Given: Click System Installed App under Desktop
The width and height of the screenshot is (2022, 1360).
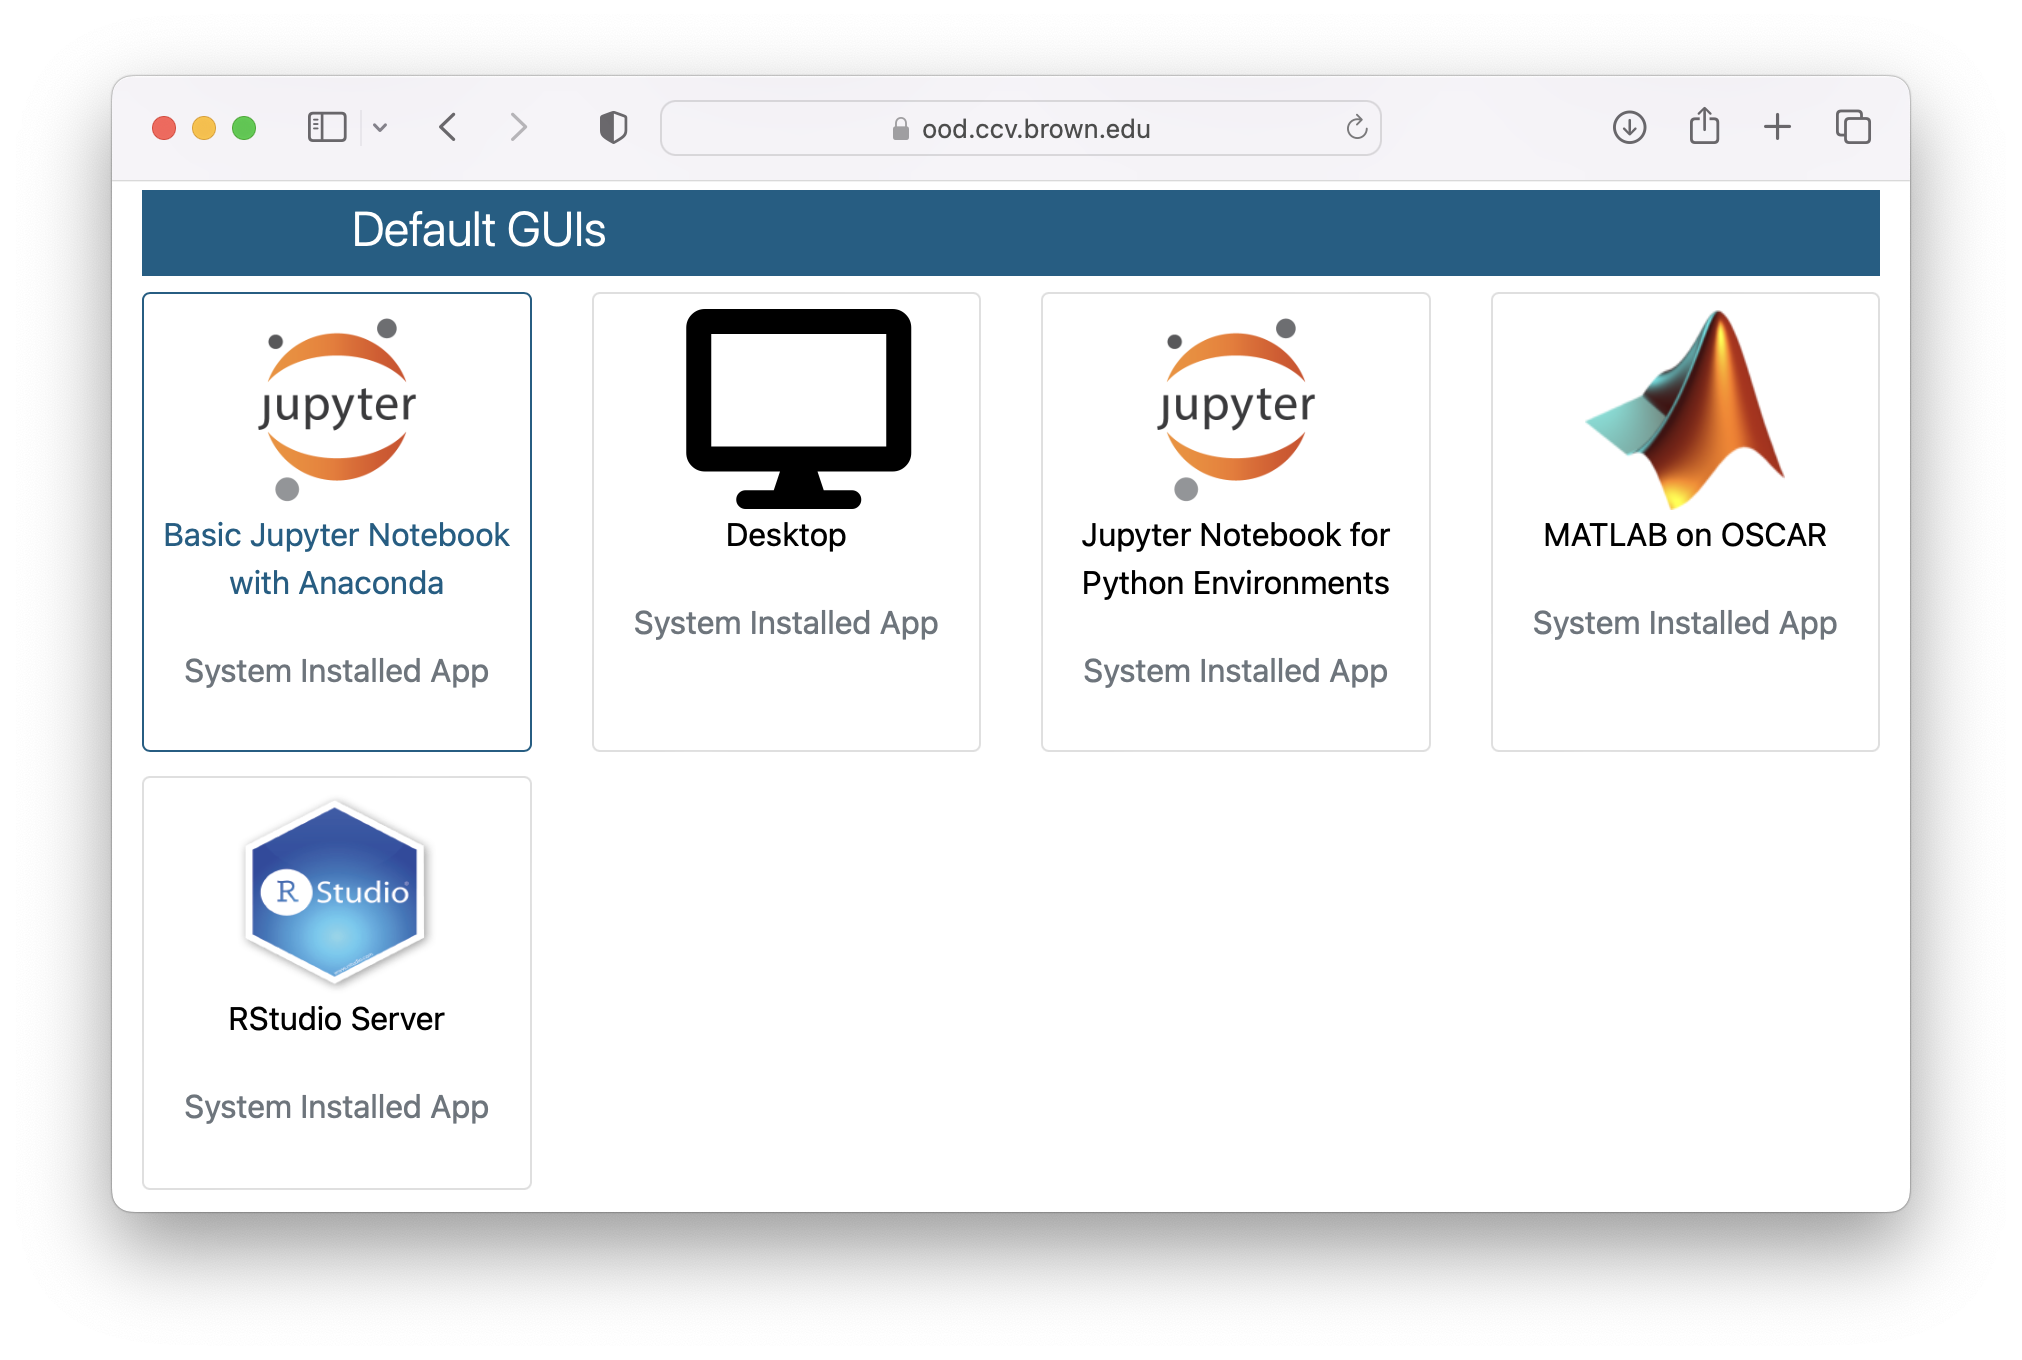Looking at the screenshot, I should click(x=786, y=623).
